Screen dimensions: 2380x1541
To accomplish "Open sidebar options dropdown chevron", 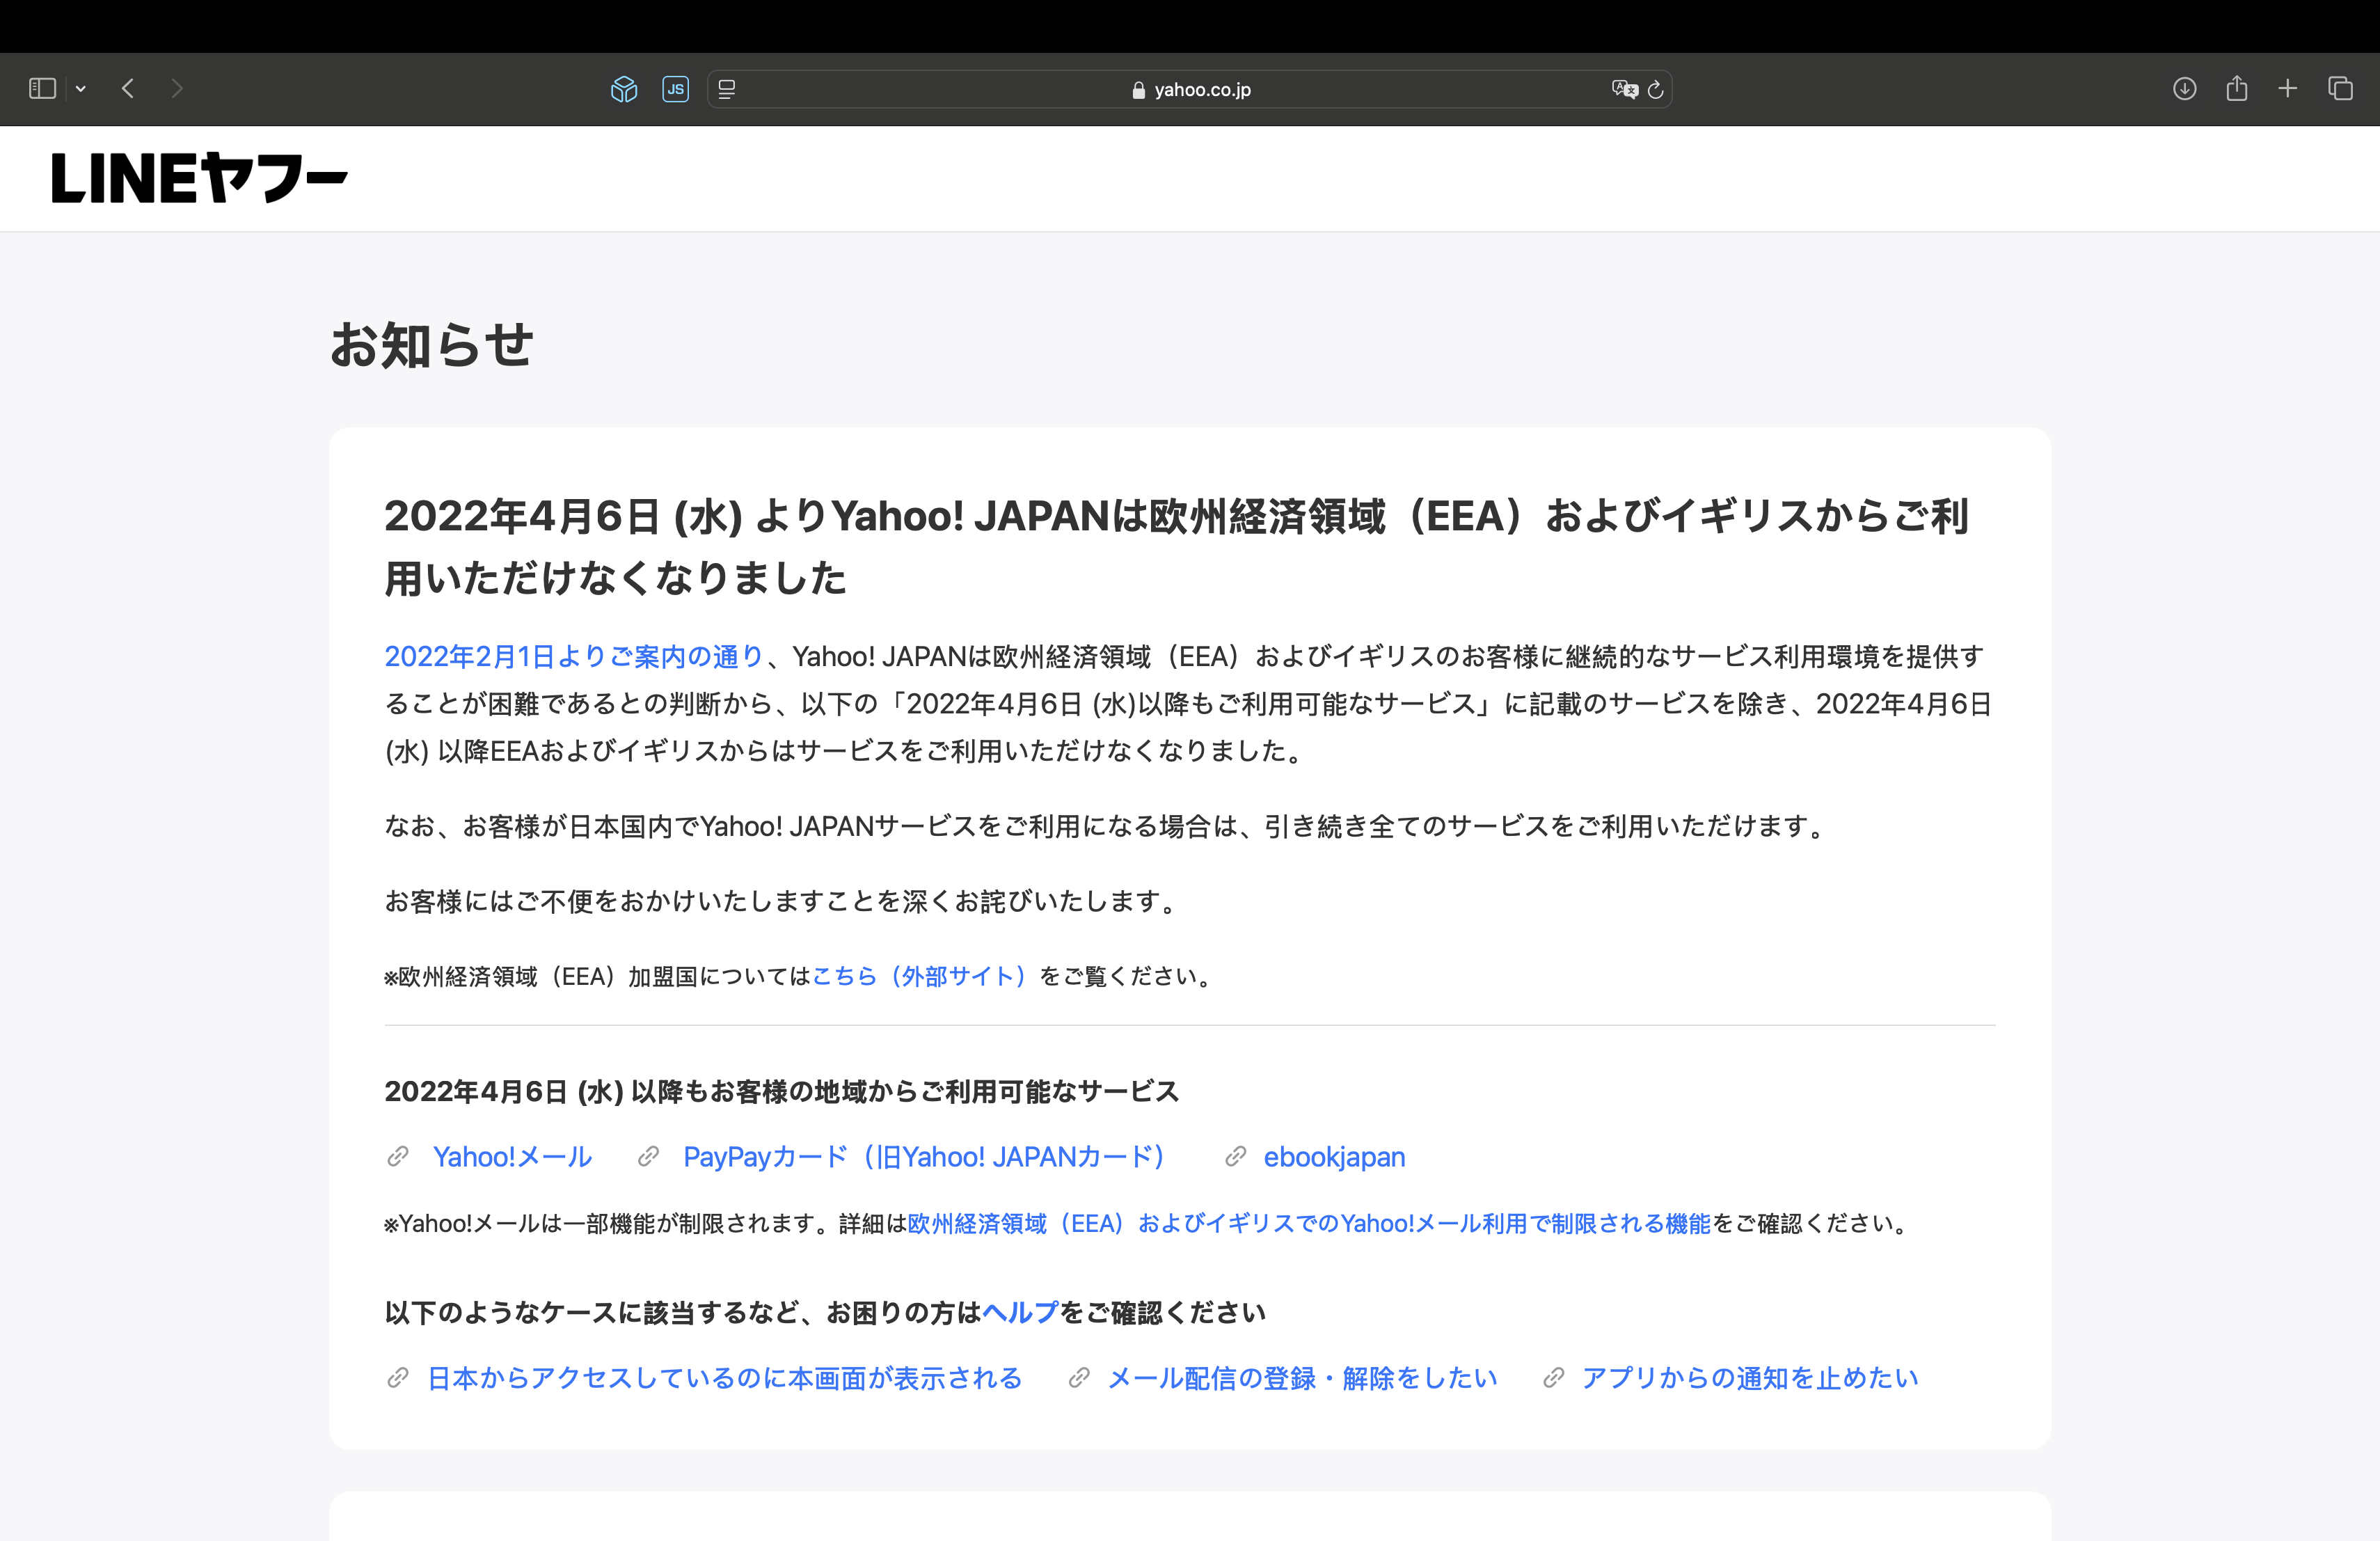I will click(81, 89).
